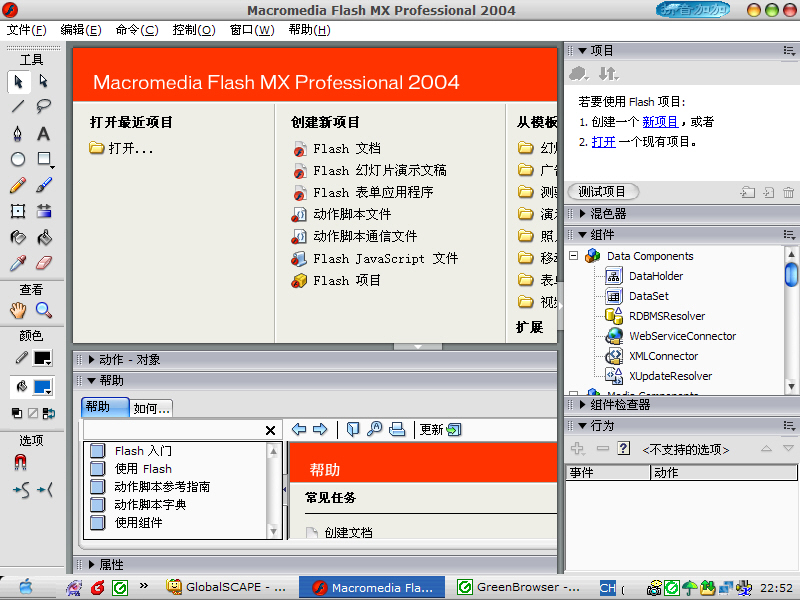Select the Pen tool
The image size is (800, 600).
pyautogui.click(x=18, y=133)
